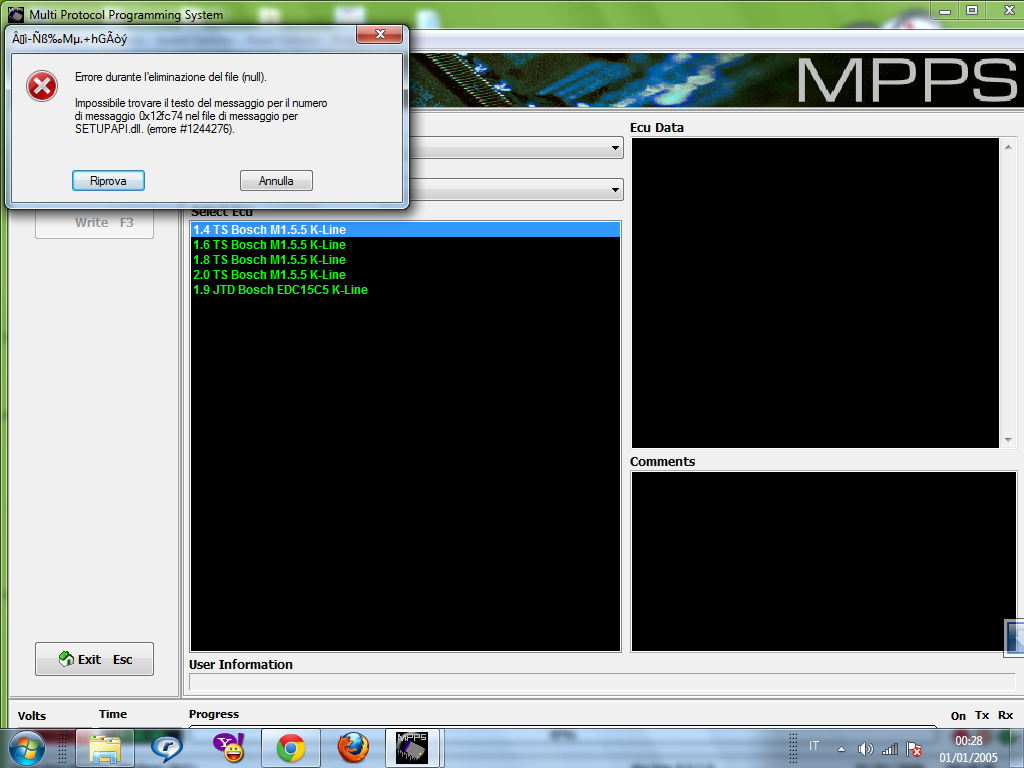Minimize the MPPS main window
Screen dimensions: 1024x768
coord(945,10)
